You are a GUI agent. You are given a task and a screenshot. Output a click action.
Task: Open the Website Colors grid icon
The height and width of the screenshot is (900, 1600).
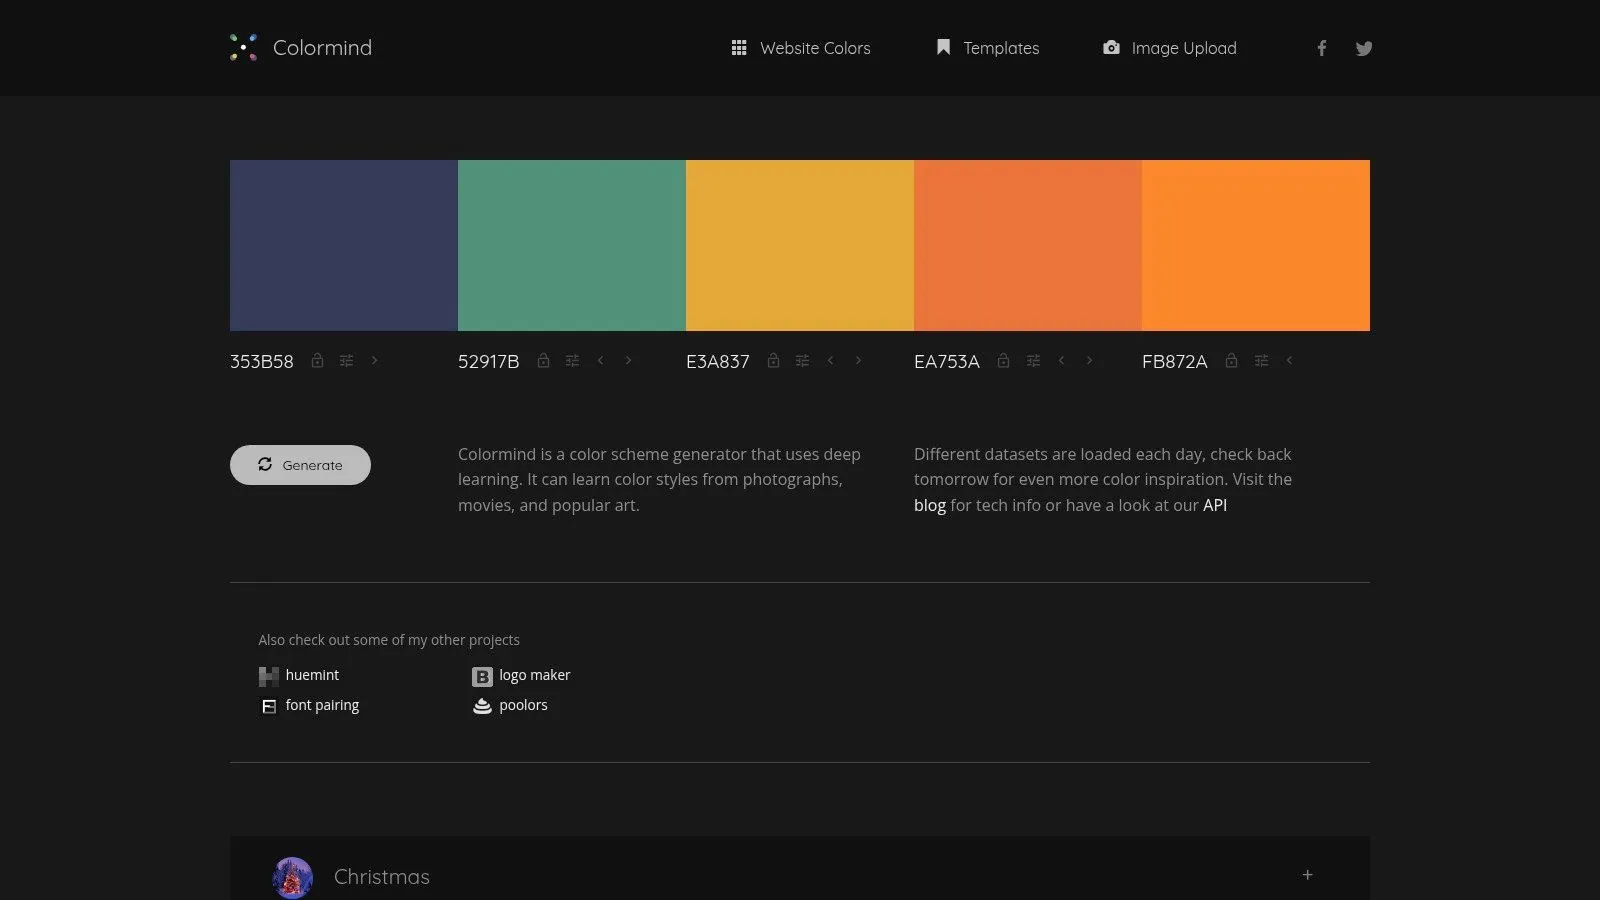click(x=739, y=47)
